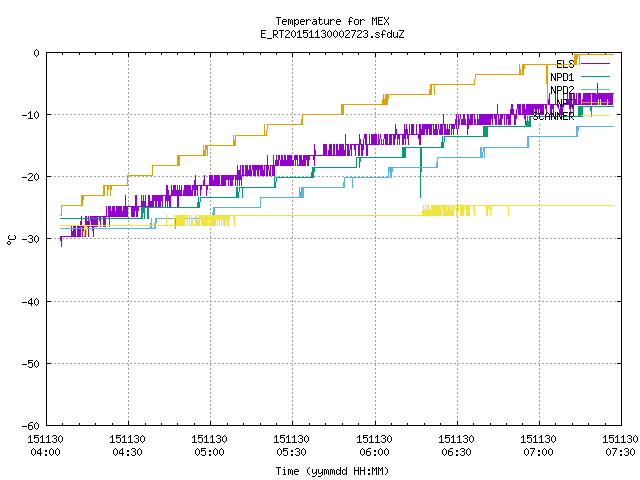
Task: Click the x-axis tick label 07:30
Action: [620, 452]
